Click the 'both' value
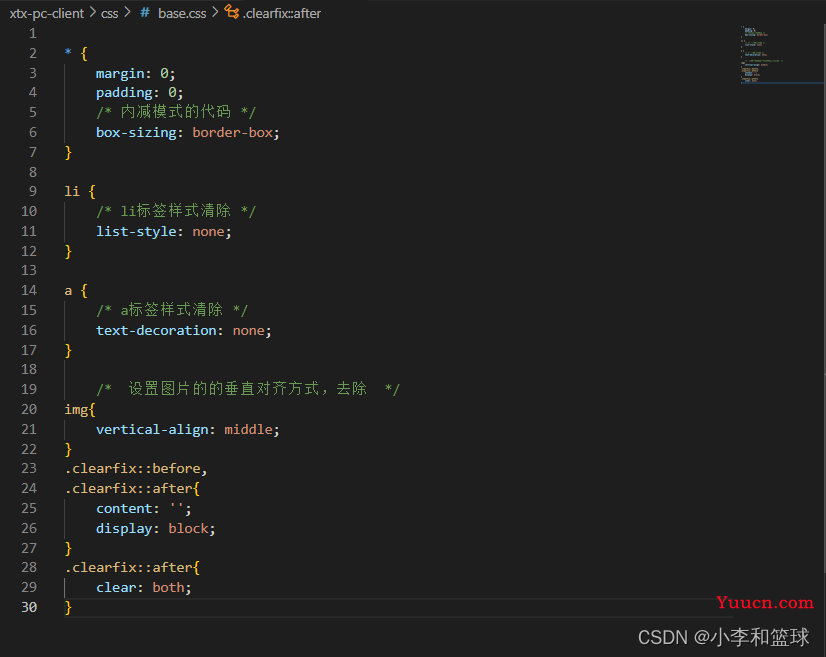 168,587
